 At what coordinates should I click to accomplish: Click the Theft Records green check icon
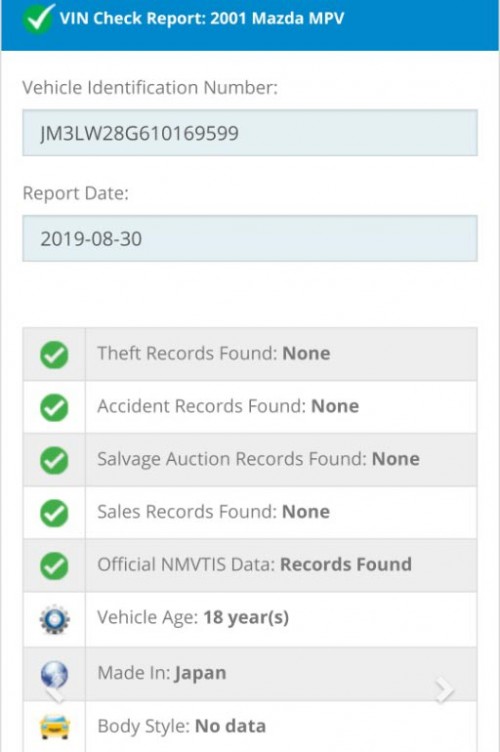point(54,355)
